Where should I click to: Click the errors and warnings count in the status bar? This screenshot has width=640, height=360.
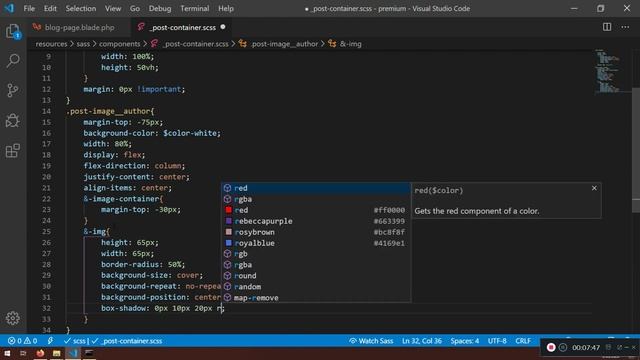pyautogui.click(x=22, y=341)
